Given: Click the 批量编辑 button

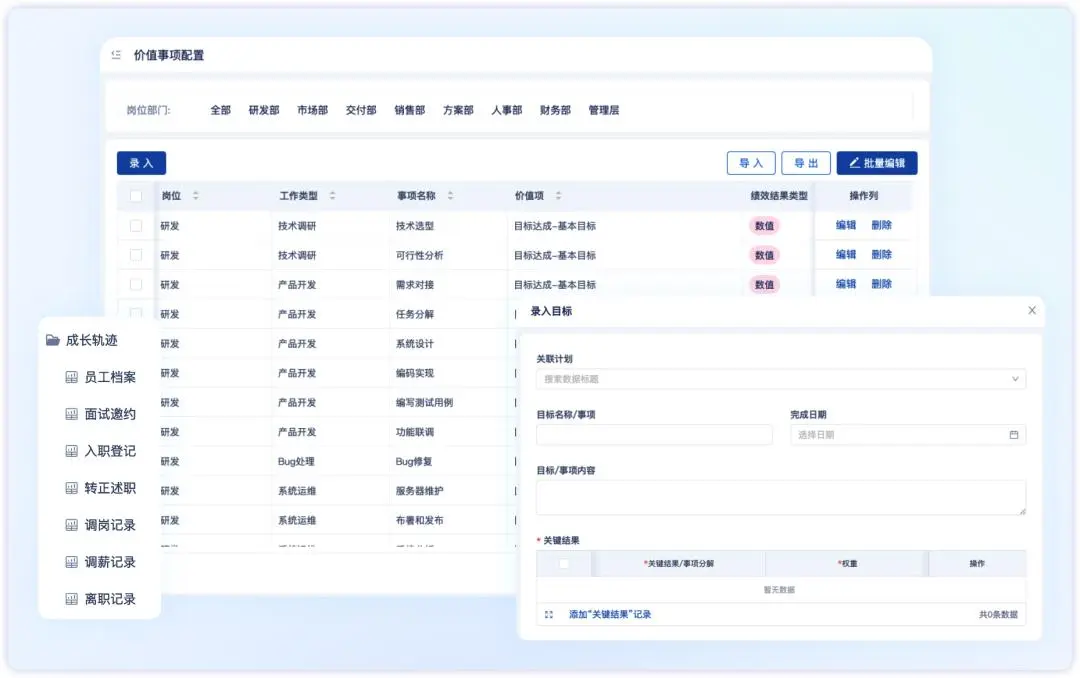Looking at the screenshot, I should point(877,163).
